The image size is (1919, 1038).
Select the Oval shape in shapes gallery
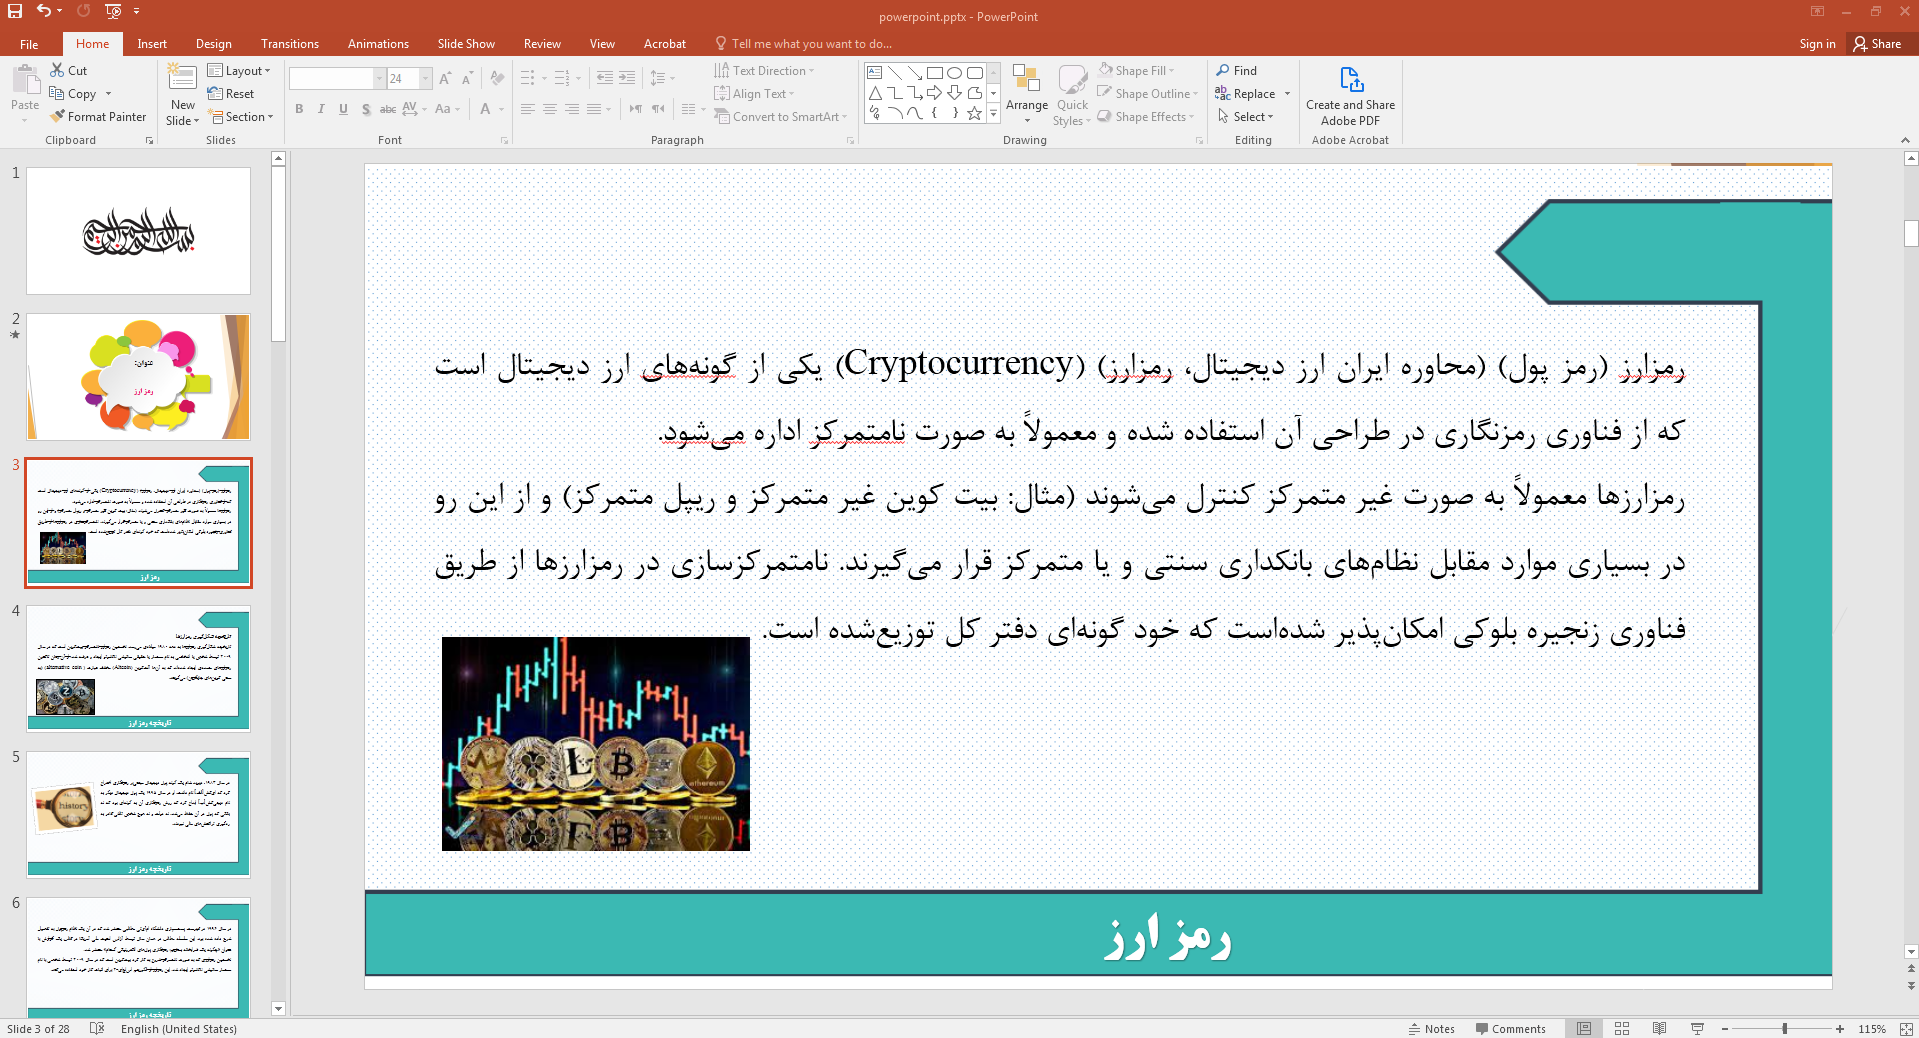(954, 73)
